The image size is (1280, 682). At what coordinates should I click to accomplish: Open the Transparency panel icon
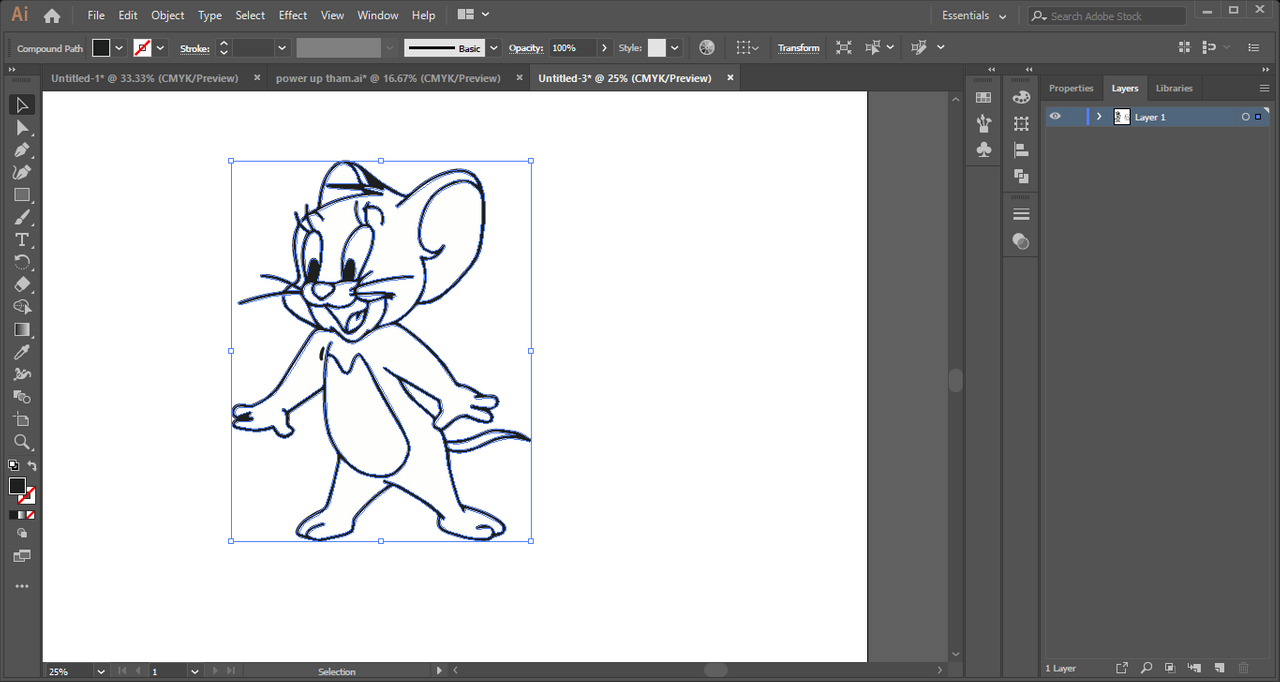point(1021,241)
